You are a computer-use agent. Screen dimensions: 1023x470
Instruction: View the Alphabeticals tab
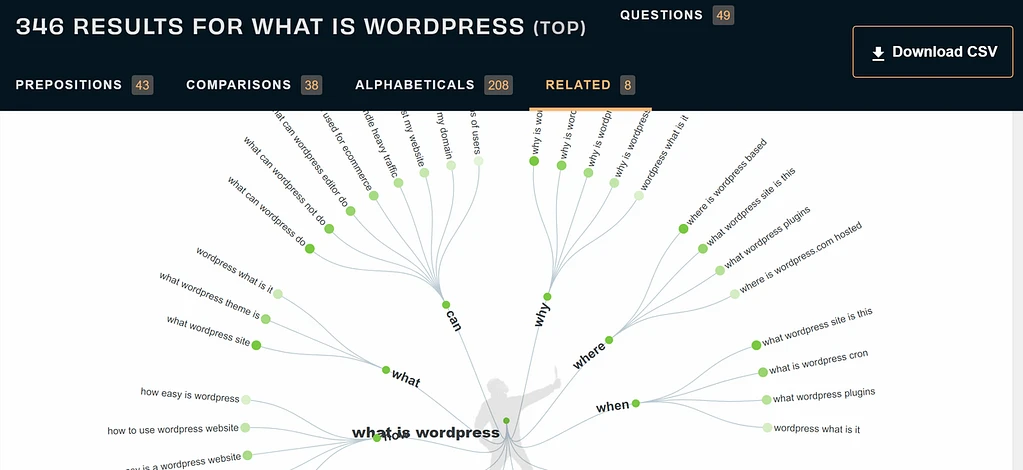pyautogui.click(x=434, y=85)
